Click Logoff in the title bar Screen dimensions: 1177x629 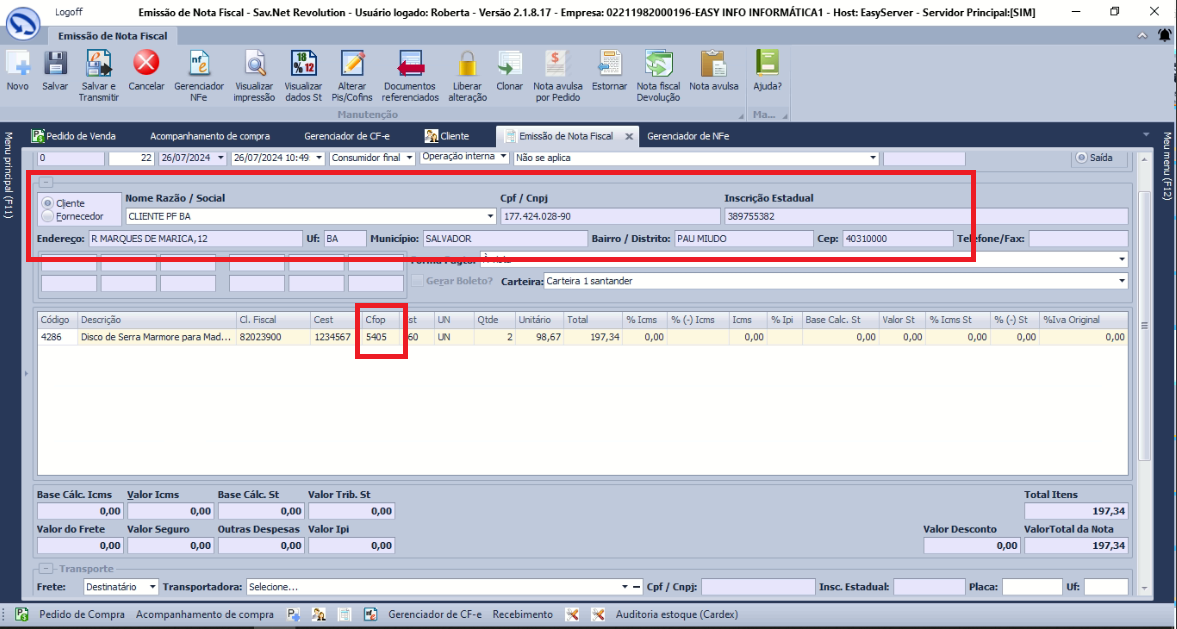pyautogui.click(x=68, y=12)
